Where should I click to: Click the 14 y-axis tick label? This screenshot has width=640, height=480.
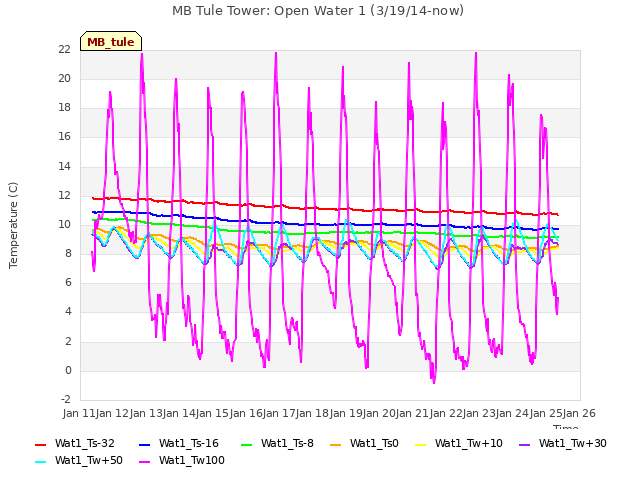click(64, 166)
